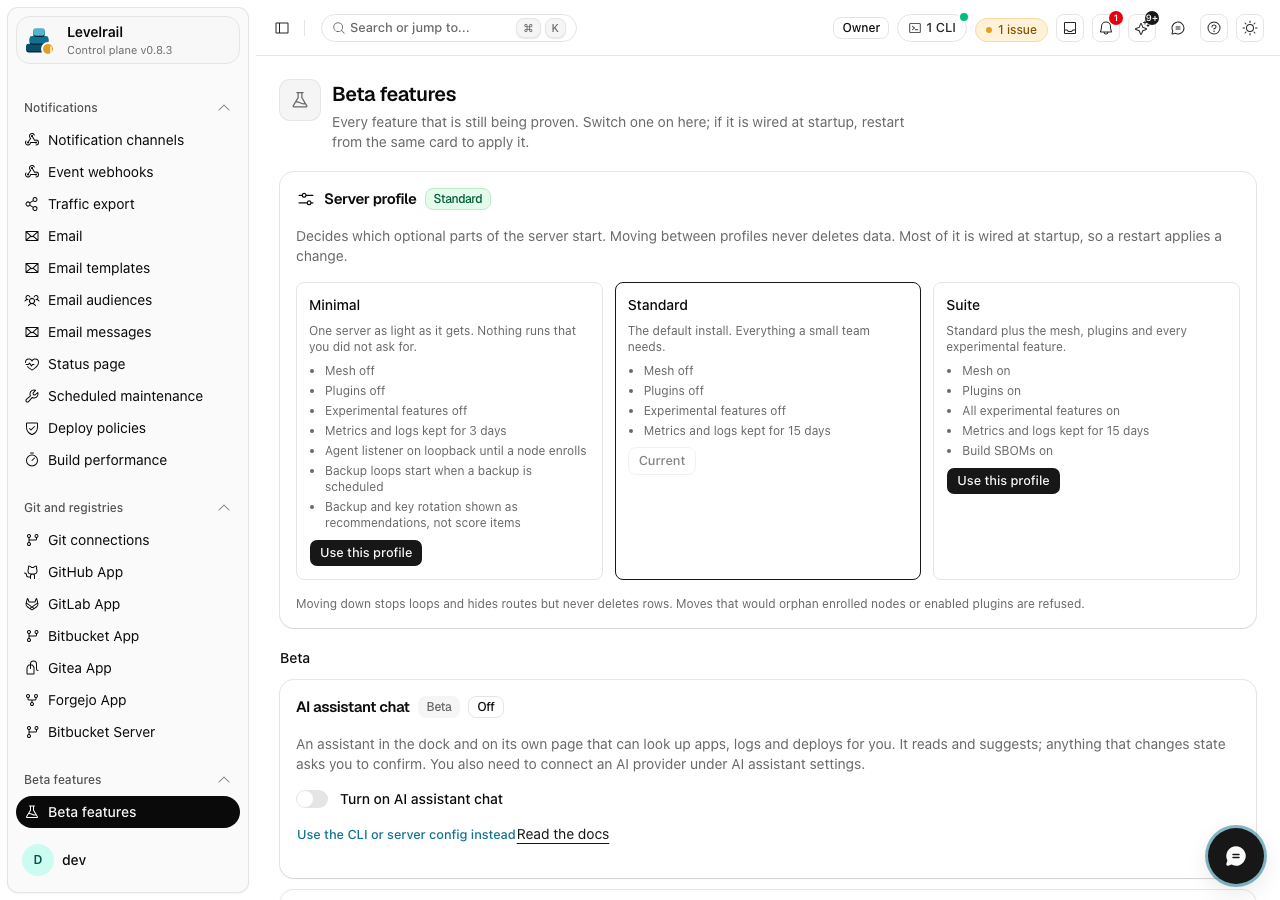Click the Build performance stopwatch icon

[x=32, y=460]
